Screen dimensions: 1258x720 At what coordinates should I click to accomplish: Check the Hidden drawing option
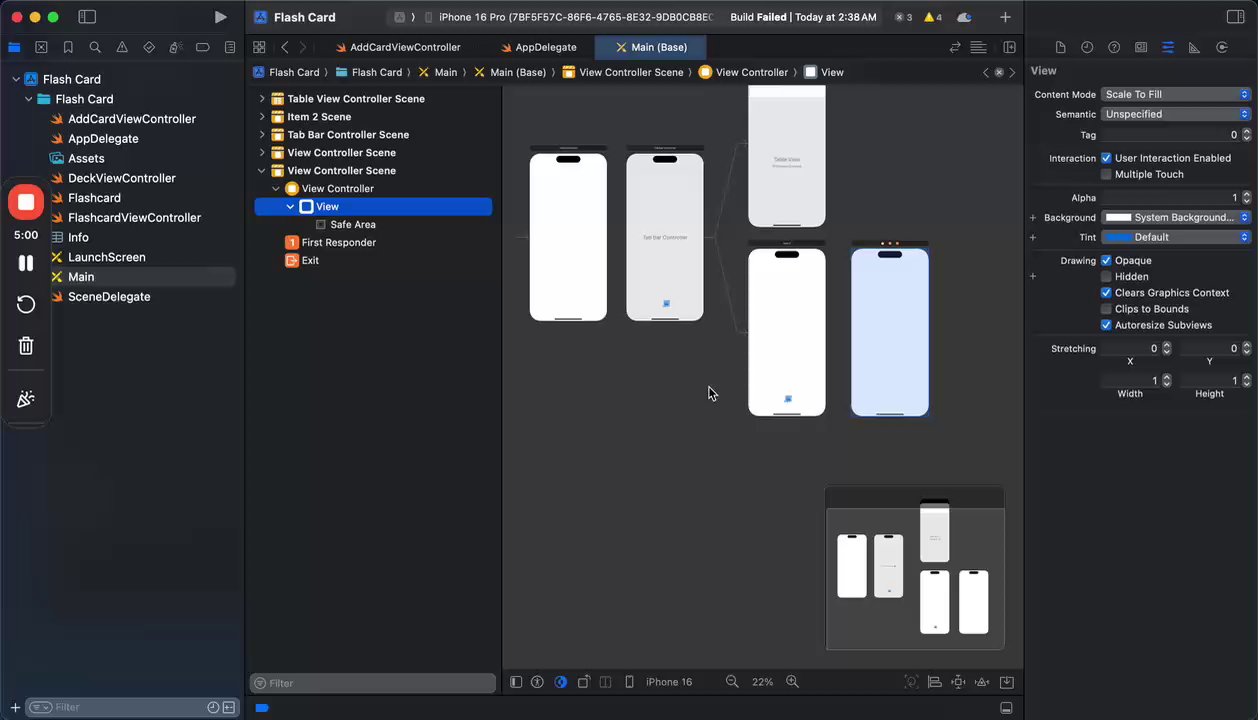(x=1106, y=277)
